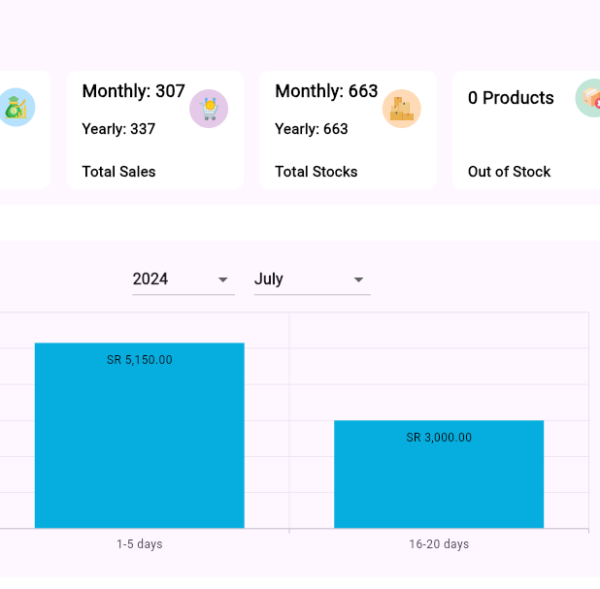Click the Out of Stock package icon
Viewport: 600px width, 589px height.
[590, 99]
